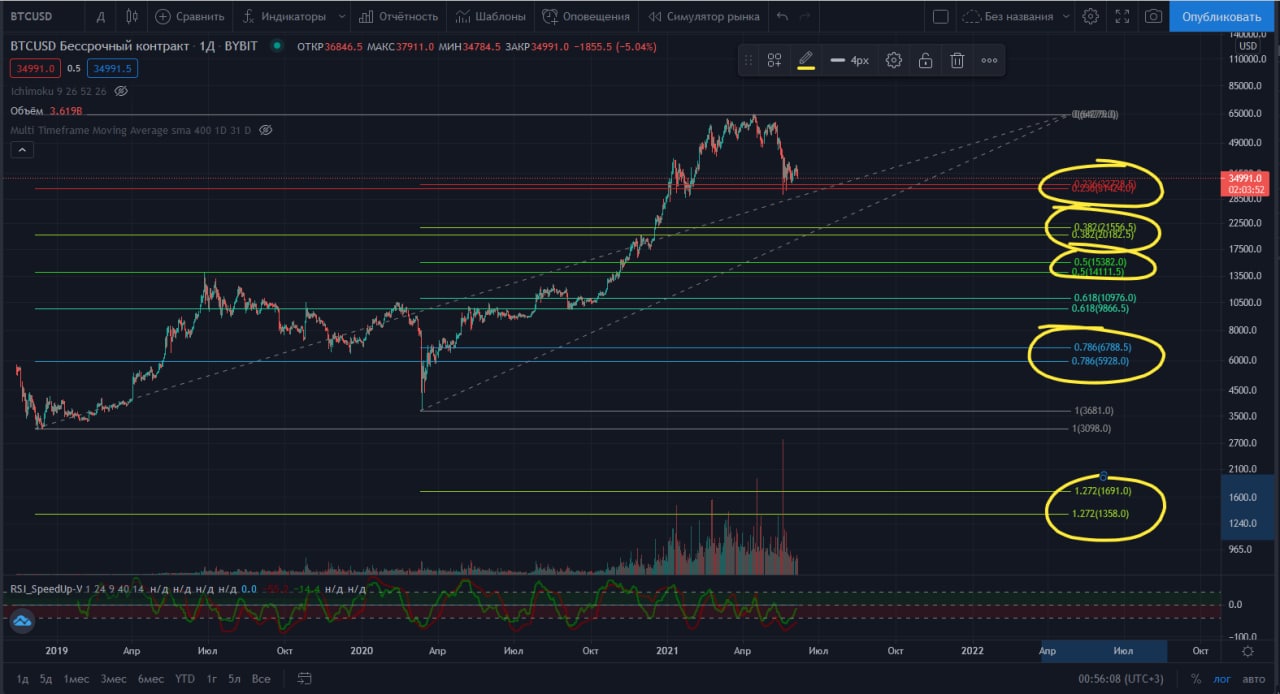Set range to 5л
Viewport: 1280px width, 694px height.
click(x=234, y=679)
